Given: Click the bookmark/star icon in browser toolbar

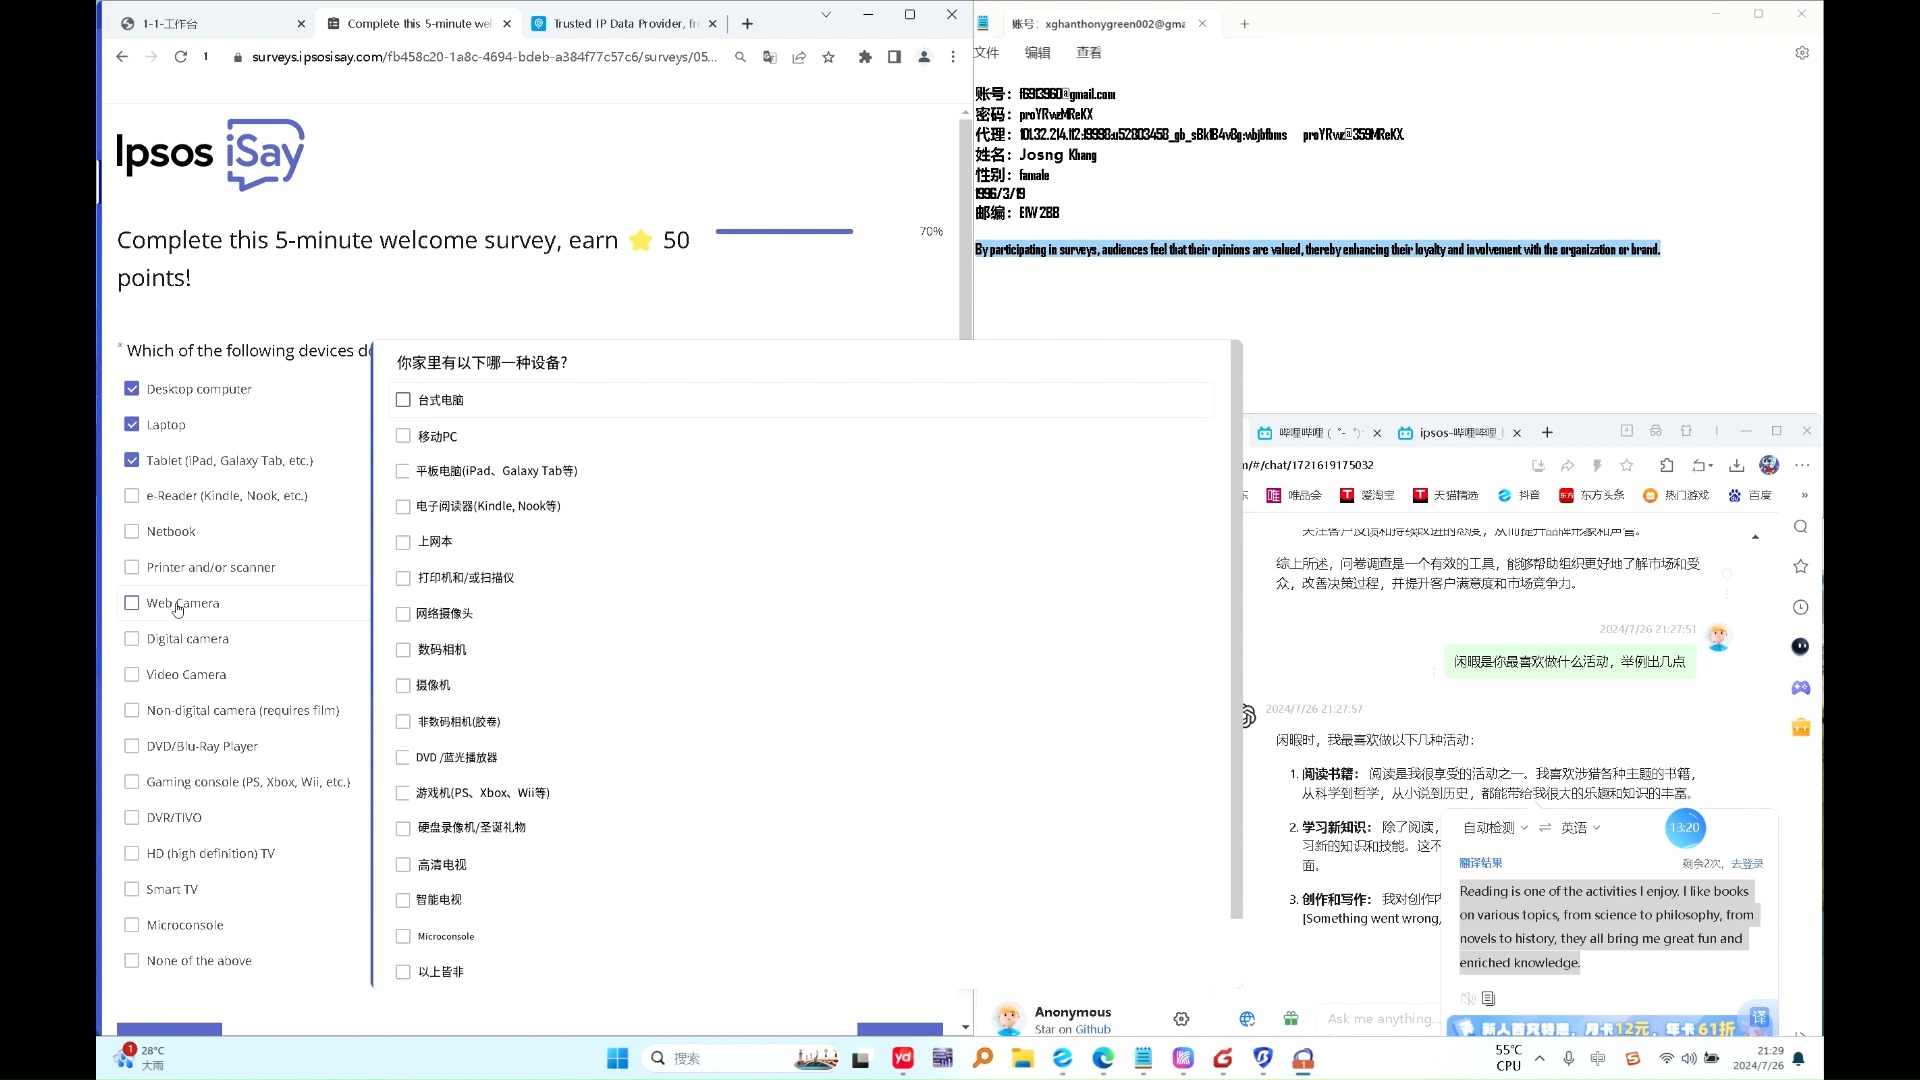Looking at the screenshot, I should tap(828, 55).
